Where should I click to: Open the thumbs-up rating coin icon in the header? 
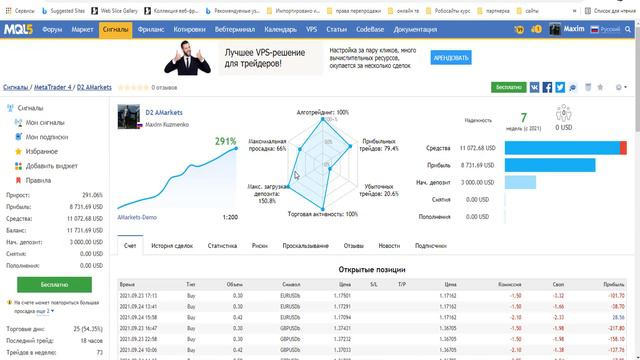536,29
